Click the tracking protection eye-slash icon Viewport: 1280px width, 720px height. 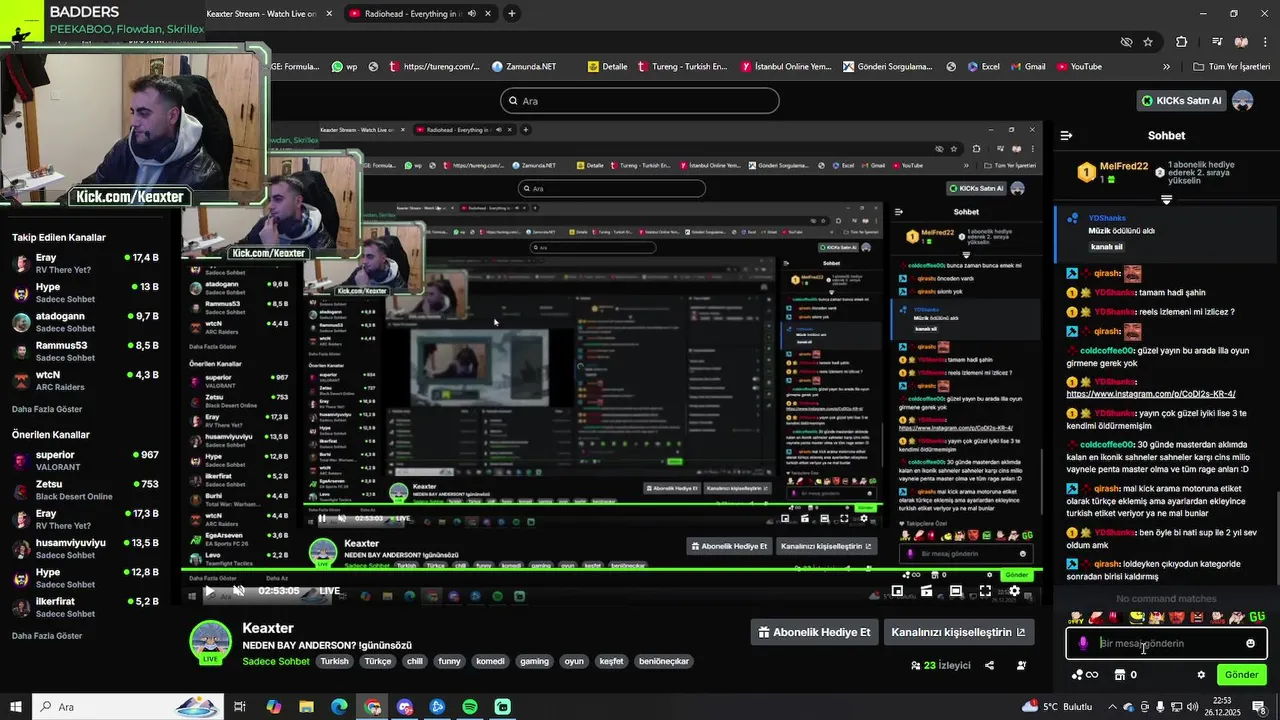[1126, 42]
